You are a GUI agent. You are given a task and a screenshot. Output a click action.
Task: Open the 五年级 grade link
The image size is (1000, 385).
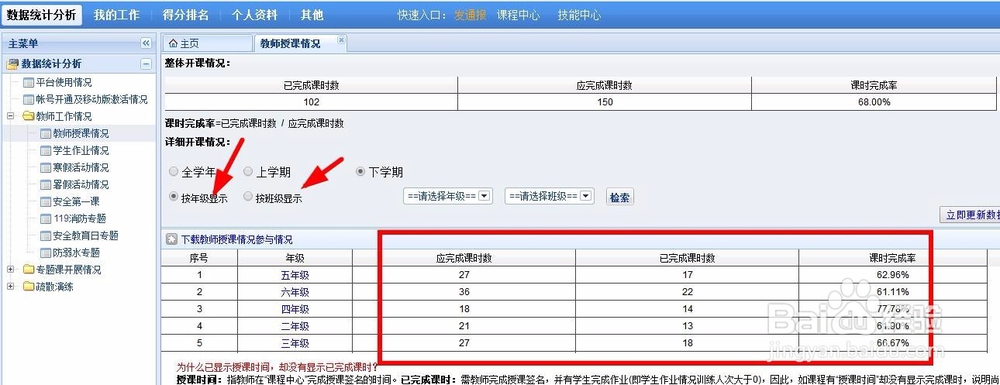[295, 275]
